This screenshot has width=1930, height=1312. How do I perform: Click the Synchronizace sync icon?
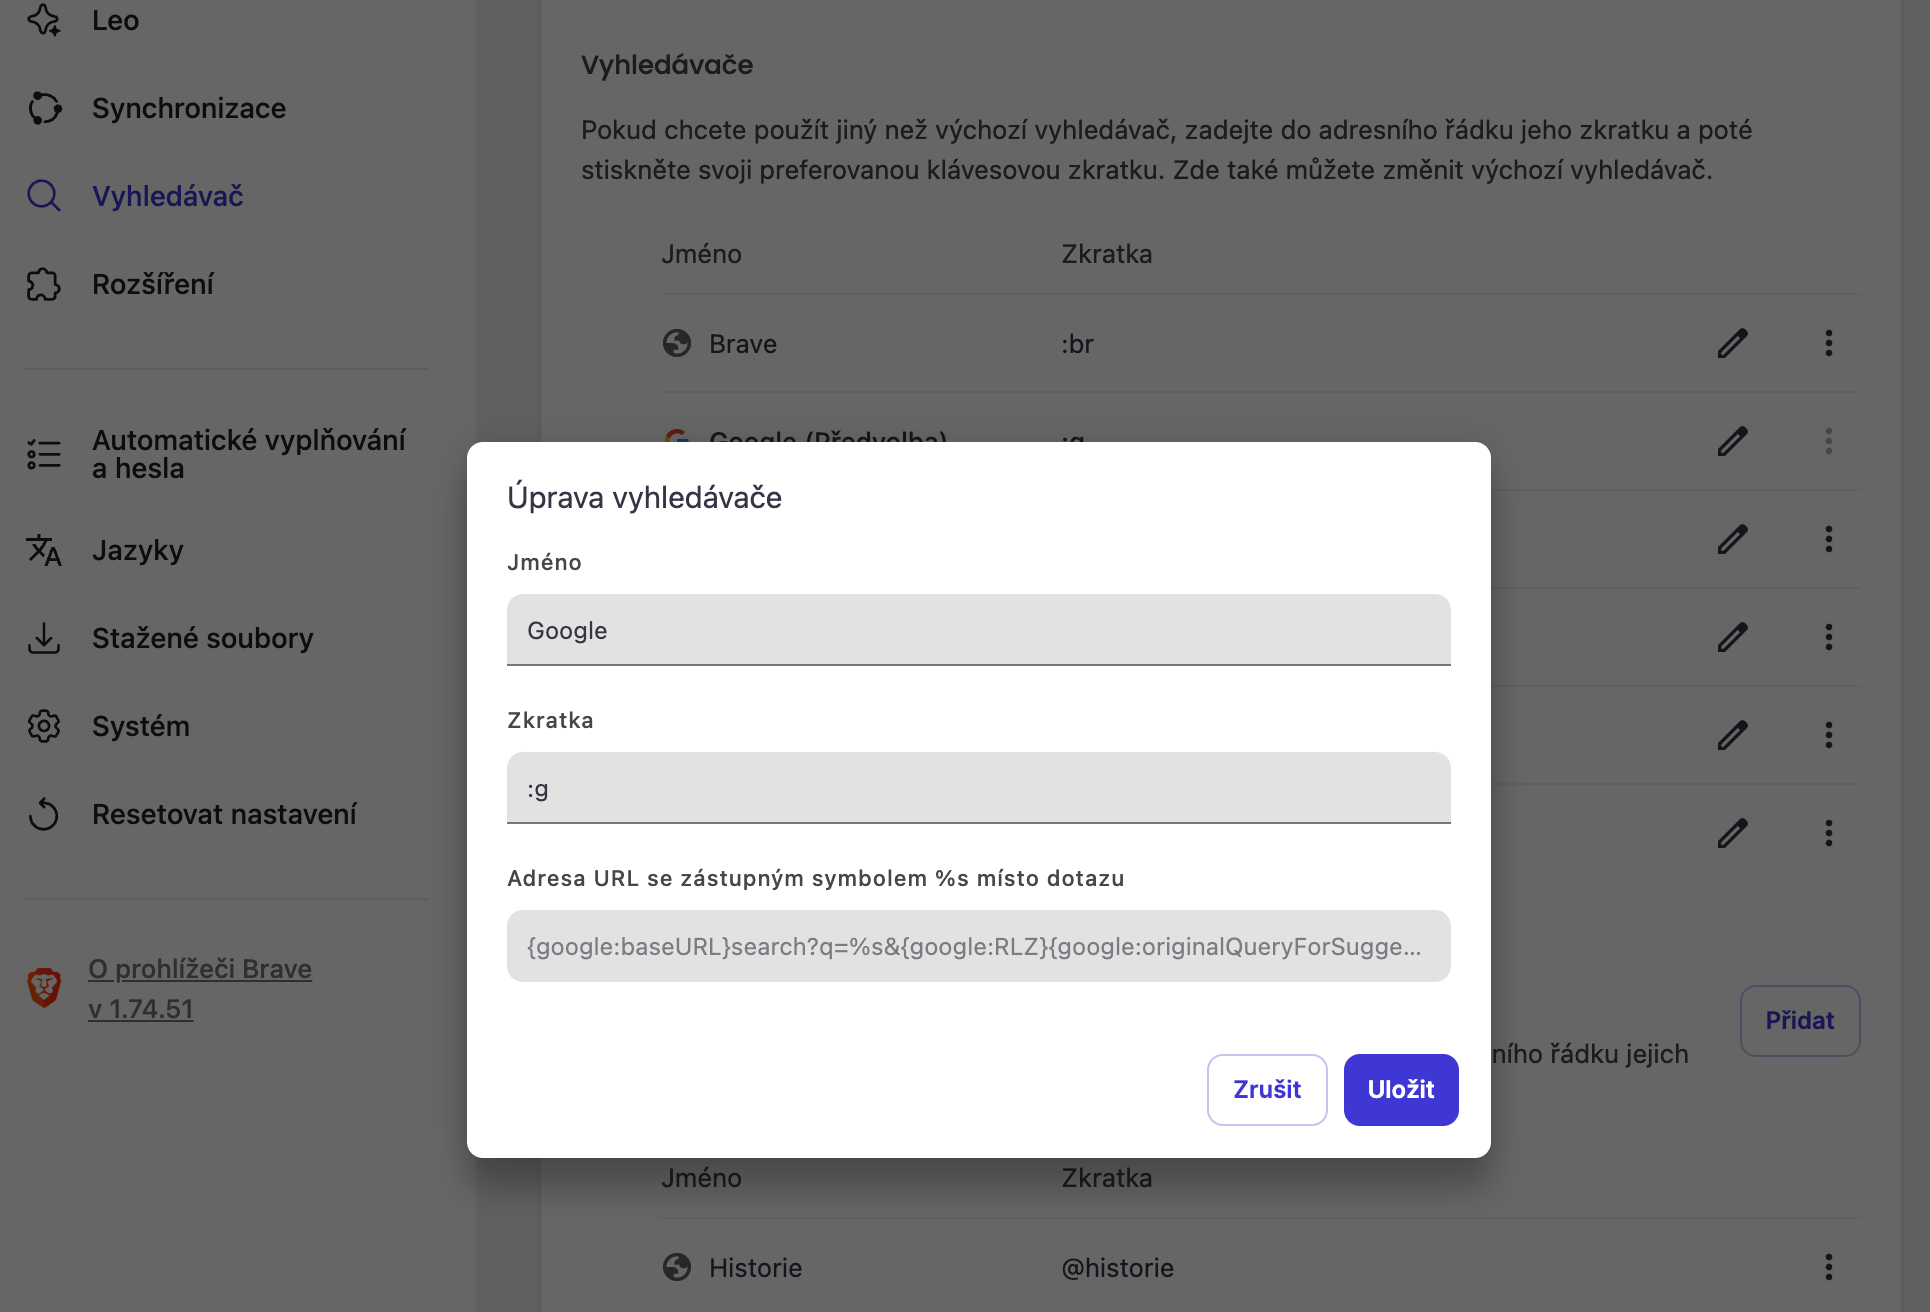click(x=44, y=108)
